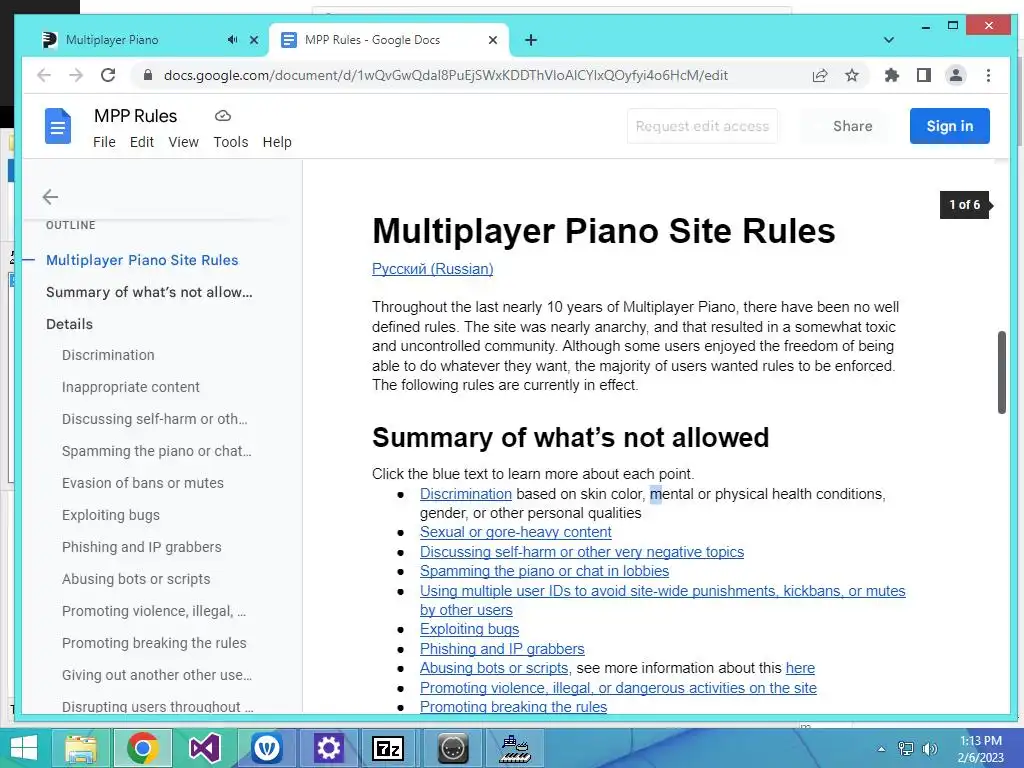1024x768 pixels.
Task: Jump to Abusing bots or scripts outline item
Action: [x=136, y=579]
